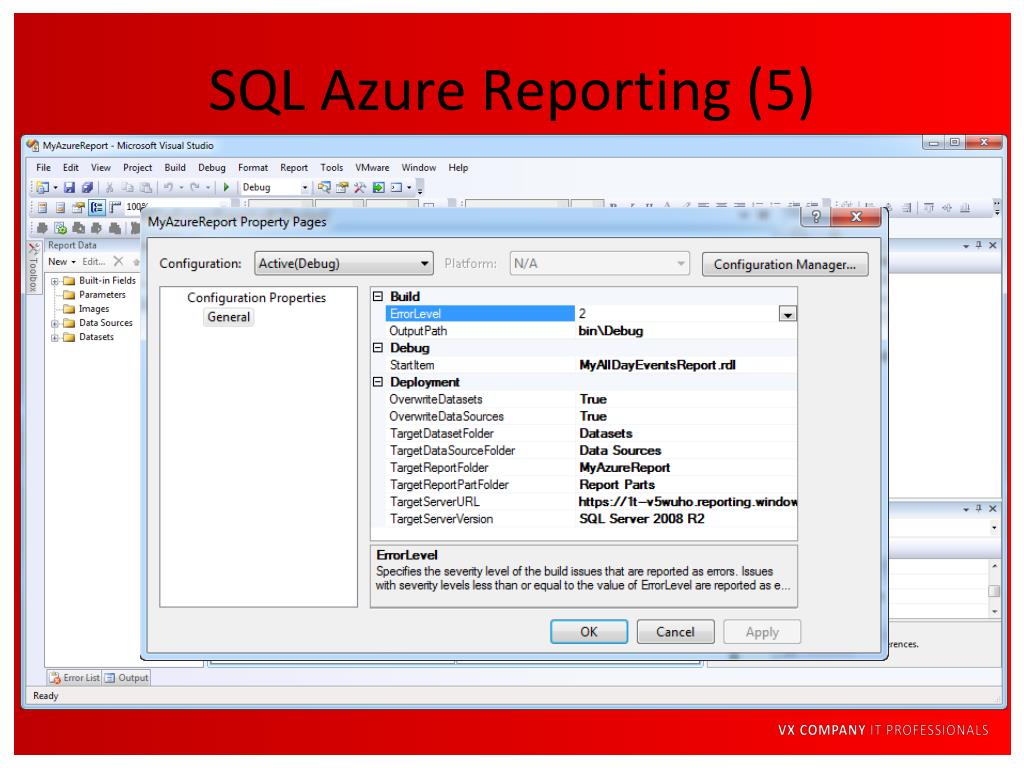
Task: Click the Parameters folder icon
Action: point(69,295)
